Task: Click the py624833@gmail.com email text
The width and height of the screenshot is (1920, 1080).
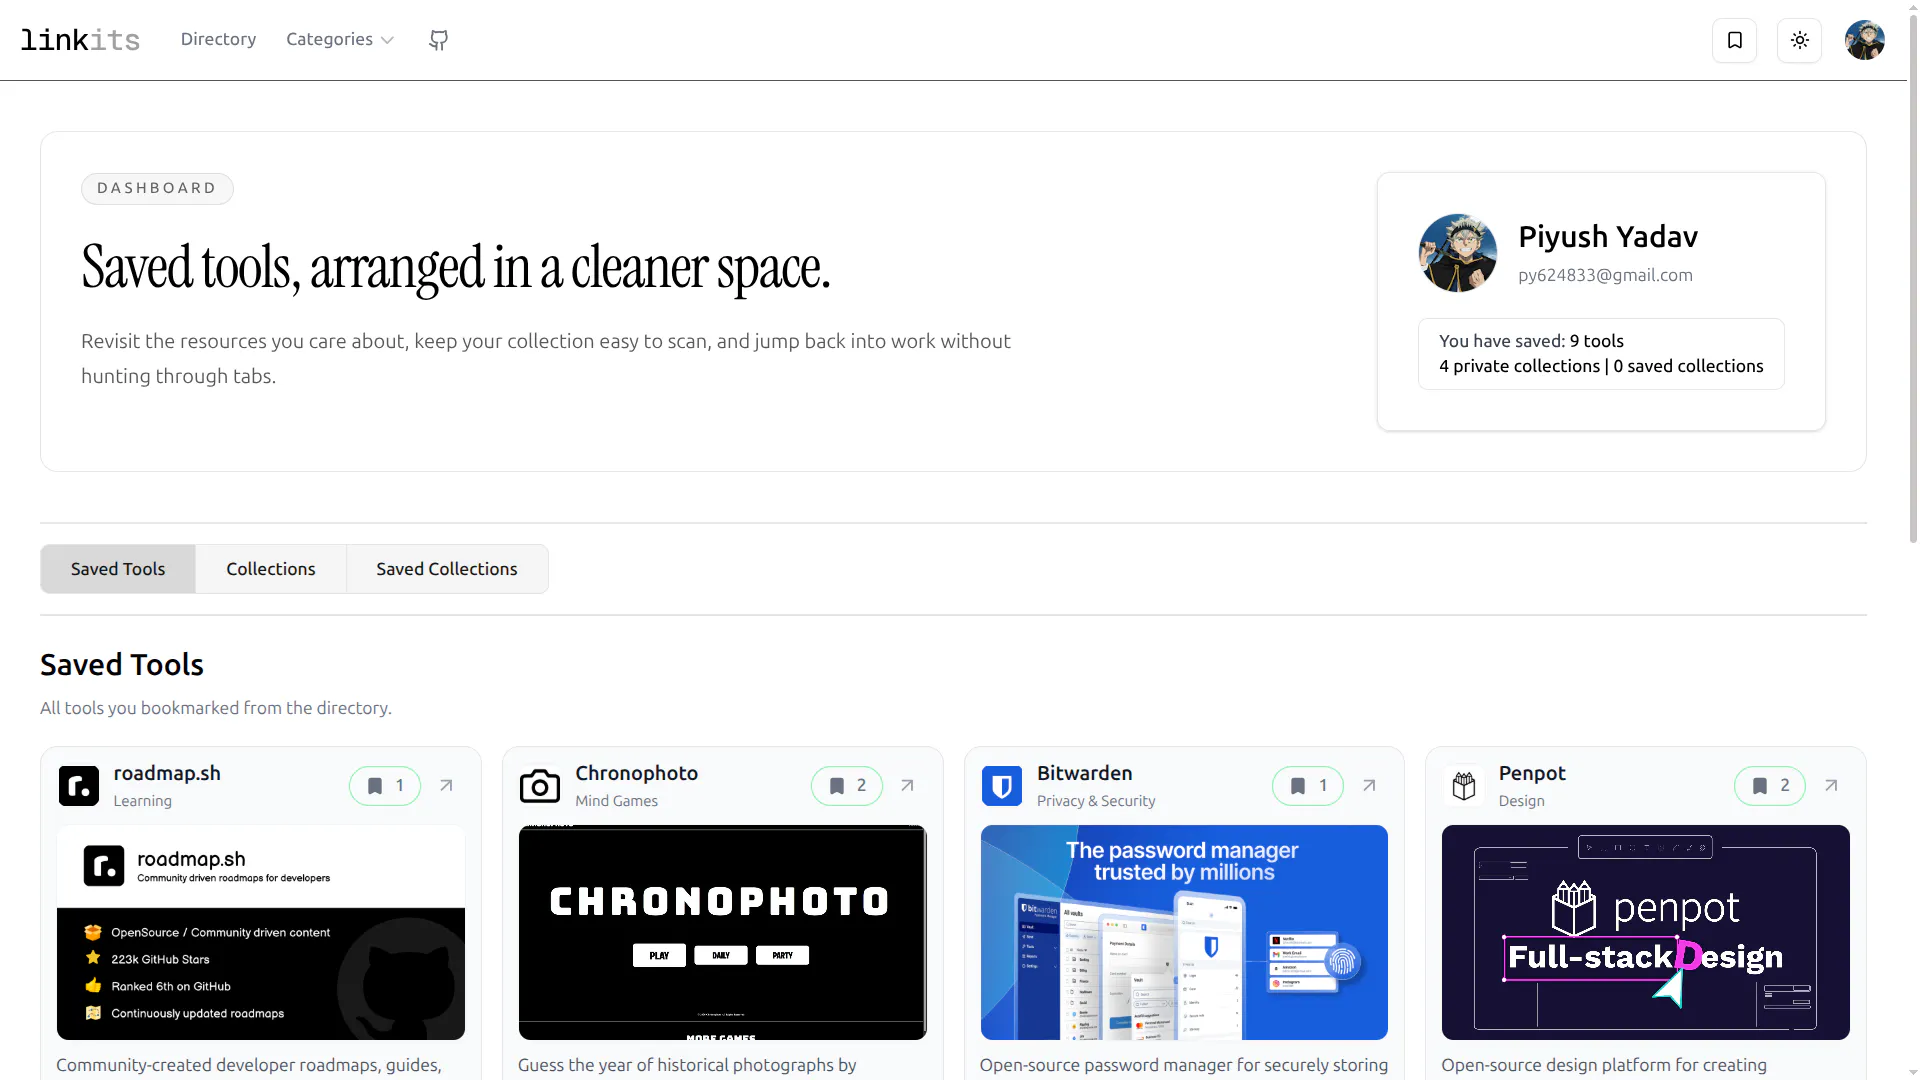Action: click(x=1605, y=275)
